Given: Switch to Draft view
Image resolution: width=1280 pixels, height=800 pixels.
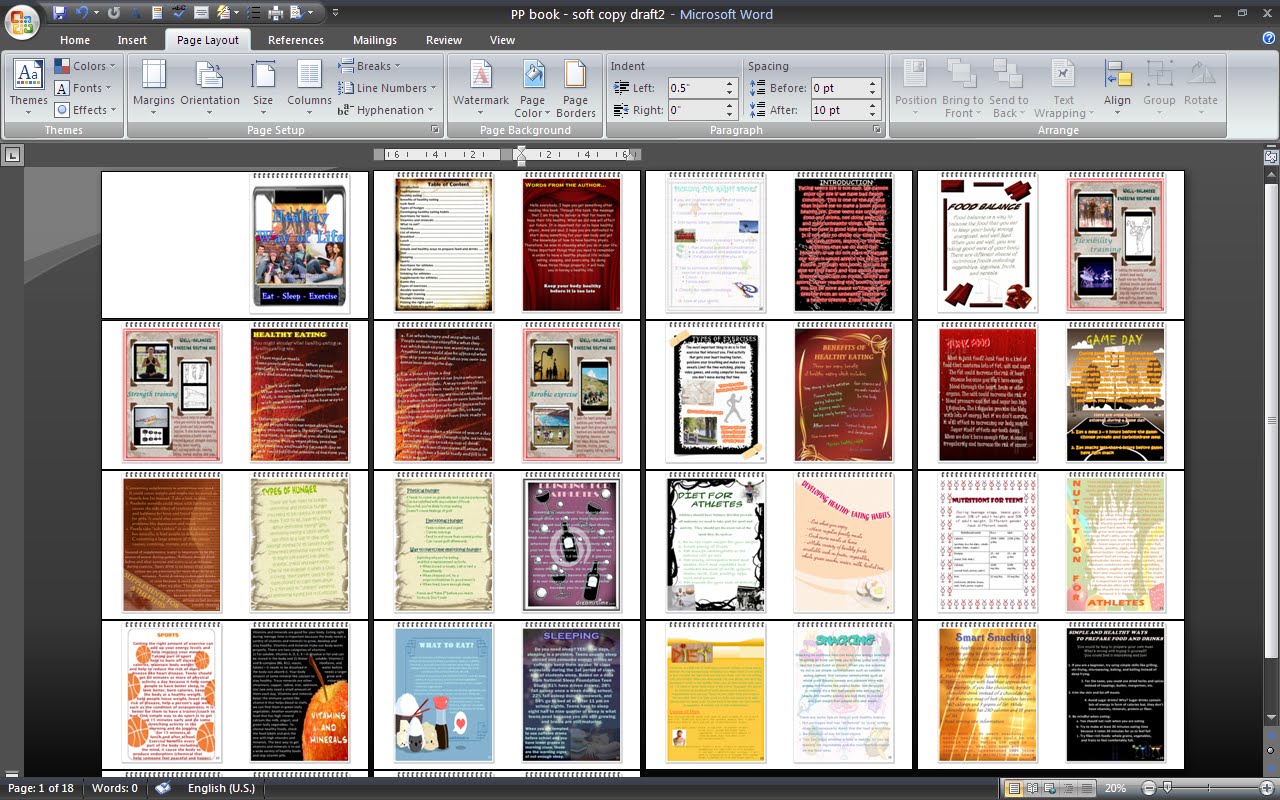Looking at the screenshot, I should (x=1087, y=788).
